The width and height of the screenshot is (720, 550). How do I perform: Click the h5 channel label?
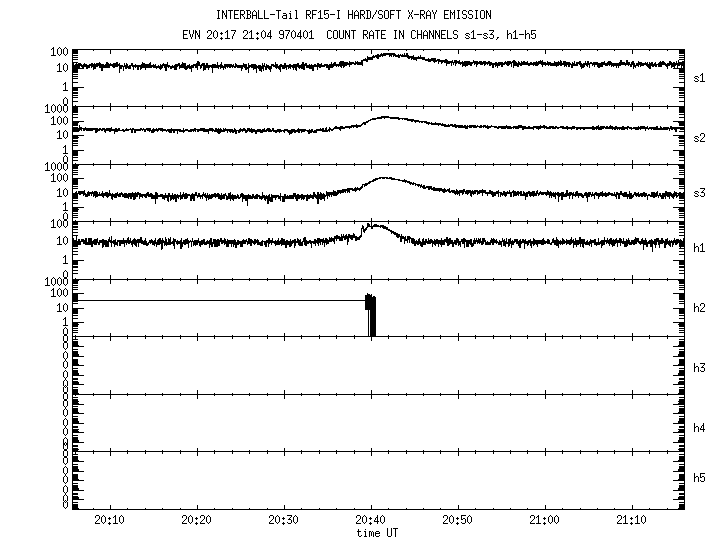(x=700, y=478)
